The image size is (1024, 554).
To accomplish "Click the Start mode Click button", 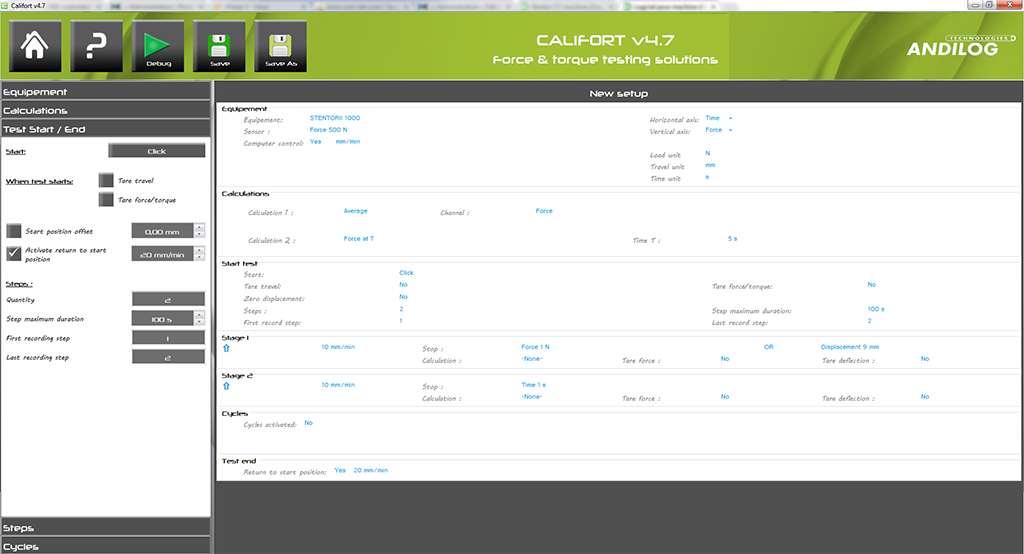I will click(157, 151).
